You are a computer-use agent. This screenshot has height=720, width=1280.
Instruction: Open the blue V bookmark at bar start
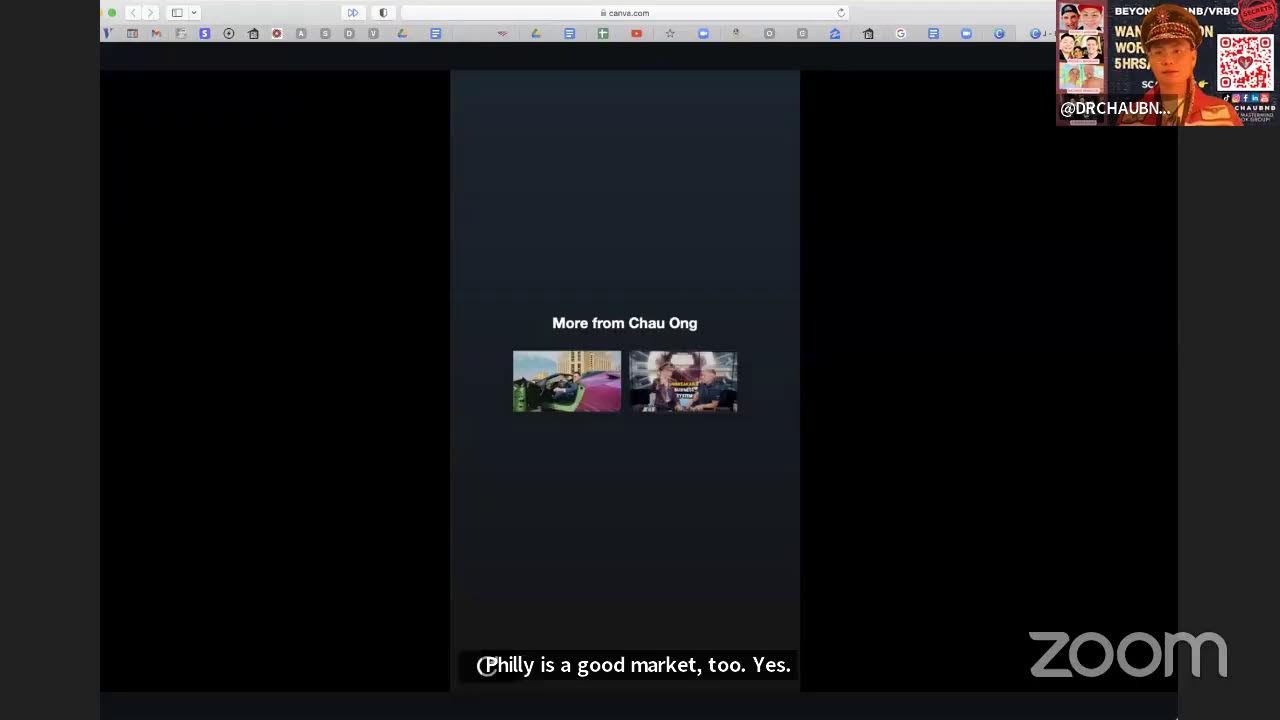107,33
